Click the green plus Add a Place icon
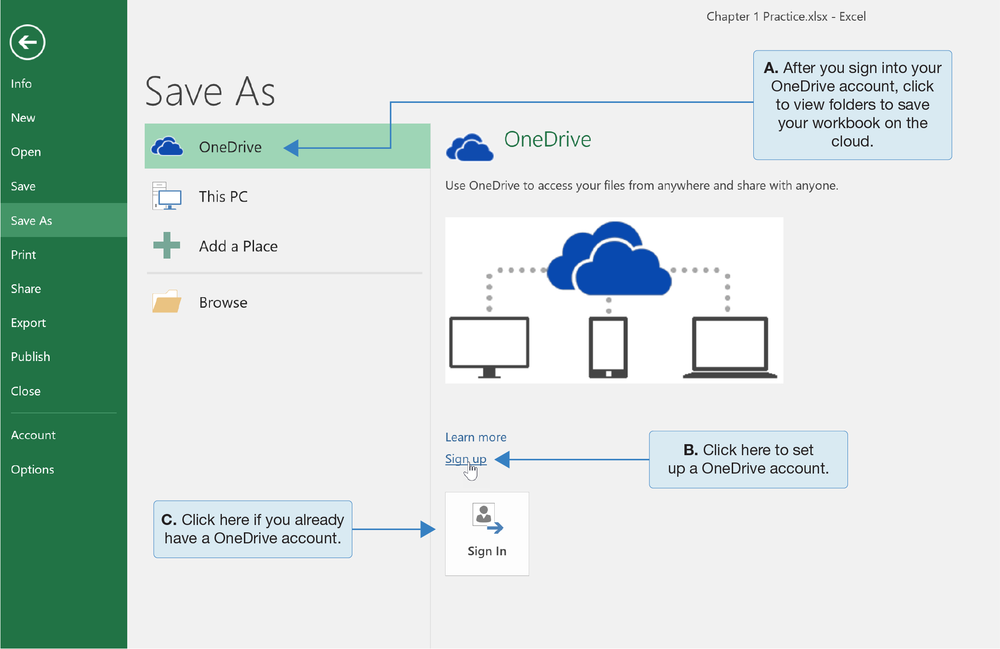Viewport: 1000px width, 649px height. pos(167,246)
